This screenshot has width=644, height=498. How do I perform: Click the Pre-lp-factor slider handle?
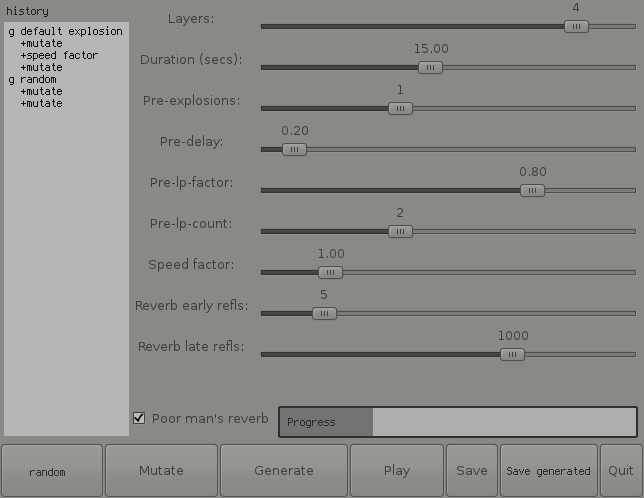tap(532, 190)
